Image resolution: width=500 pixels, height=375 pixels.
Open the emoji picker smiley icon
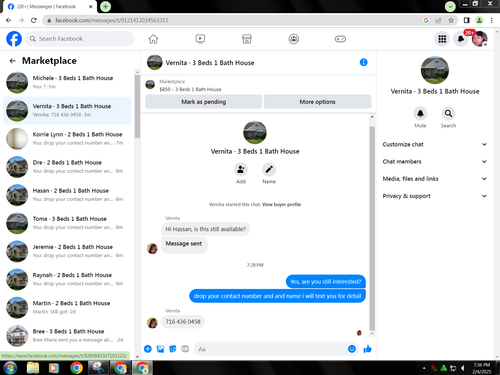click(x=352, y=349)
